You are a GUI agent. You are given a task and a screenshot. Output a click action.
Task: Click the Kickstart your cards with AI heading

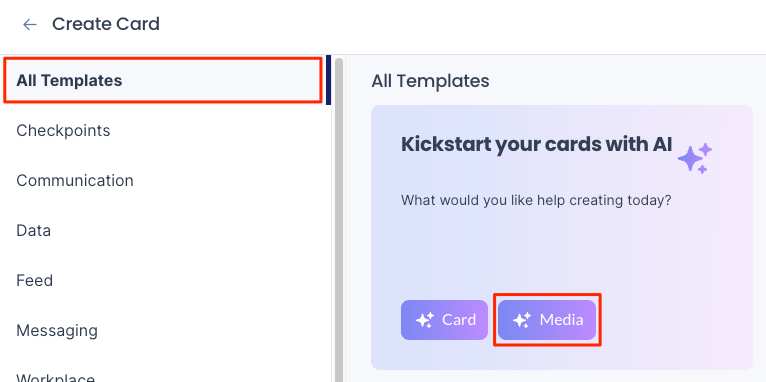(536, 145)
